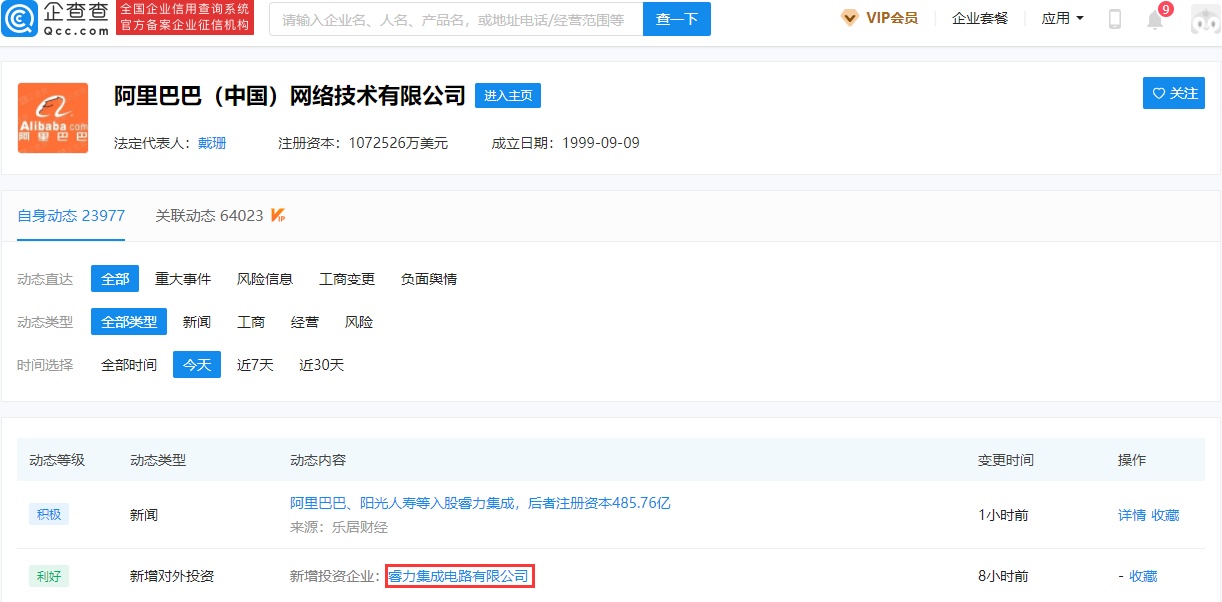Choose the 风险 dynamic type
The width and height of the screenshot is (1222, 602).
[359, 322]
